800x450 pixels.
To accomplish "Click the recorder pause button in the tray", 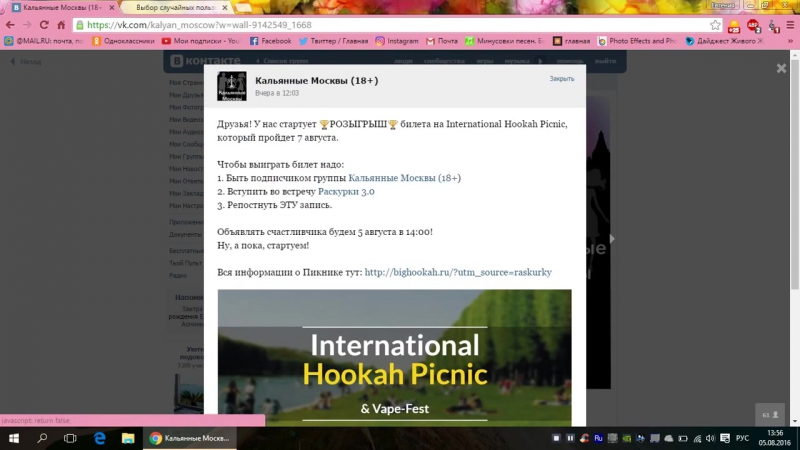I will pos(570,438).
